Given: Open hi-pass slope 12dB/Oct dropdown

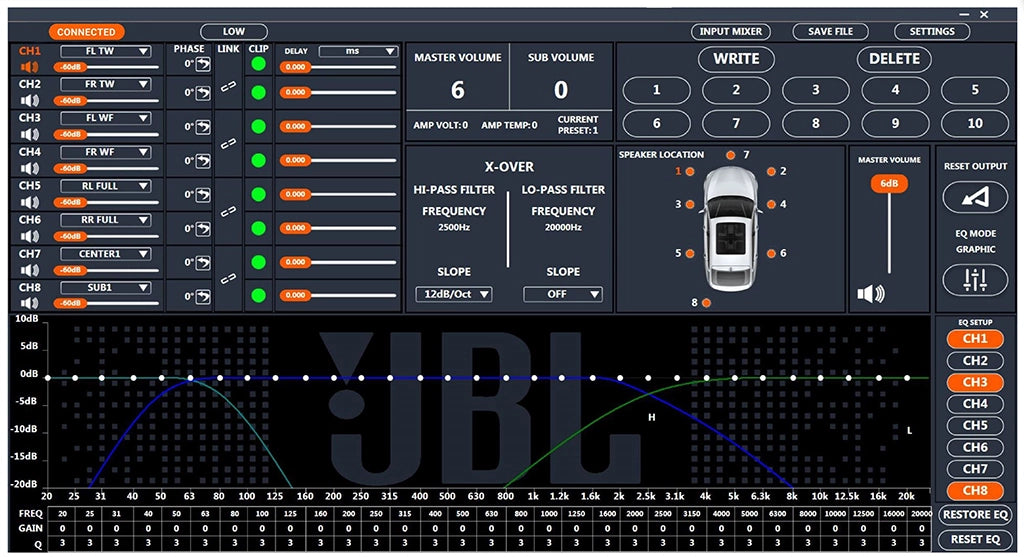Looking at the screenshot, I should tap(454, 294).
